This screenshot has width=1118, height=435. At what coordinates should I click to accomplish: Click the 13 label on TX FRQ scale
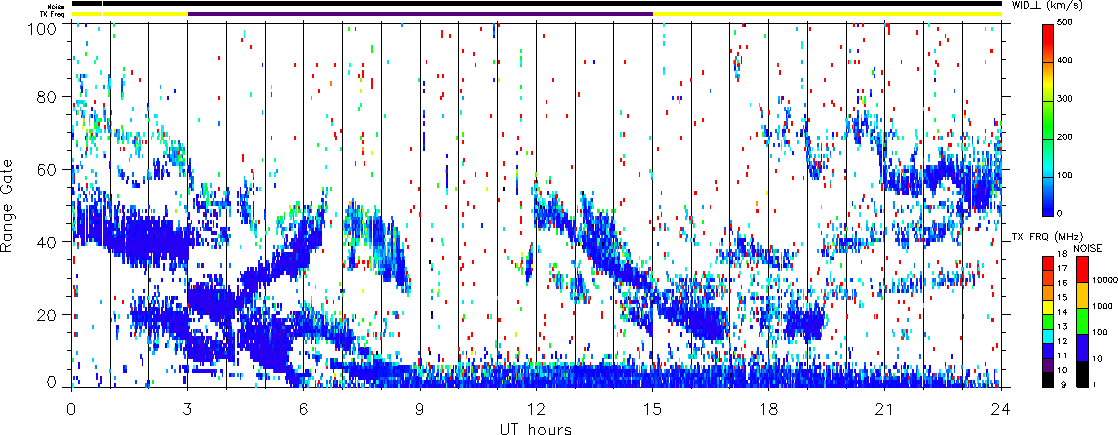[1062, 327]
